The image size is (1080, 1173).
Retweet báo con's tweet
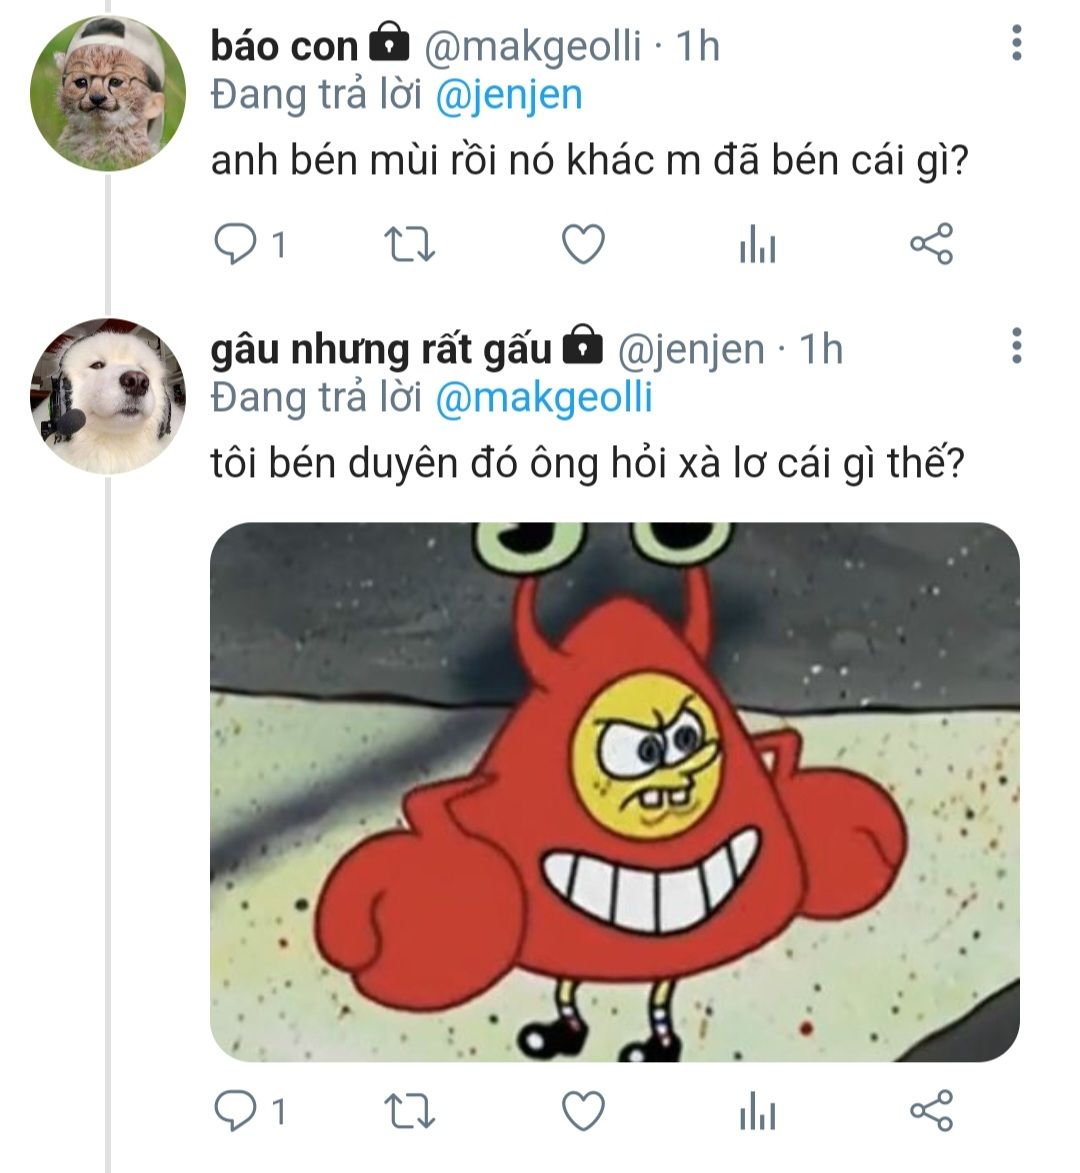pyautogui.click(x=410, y=244)
